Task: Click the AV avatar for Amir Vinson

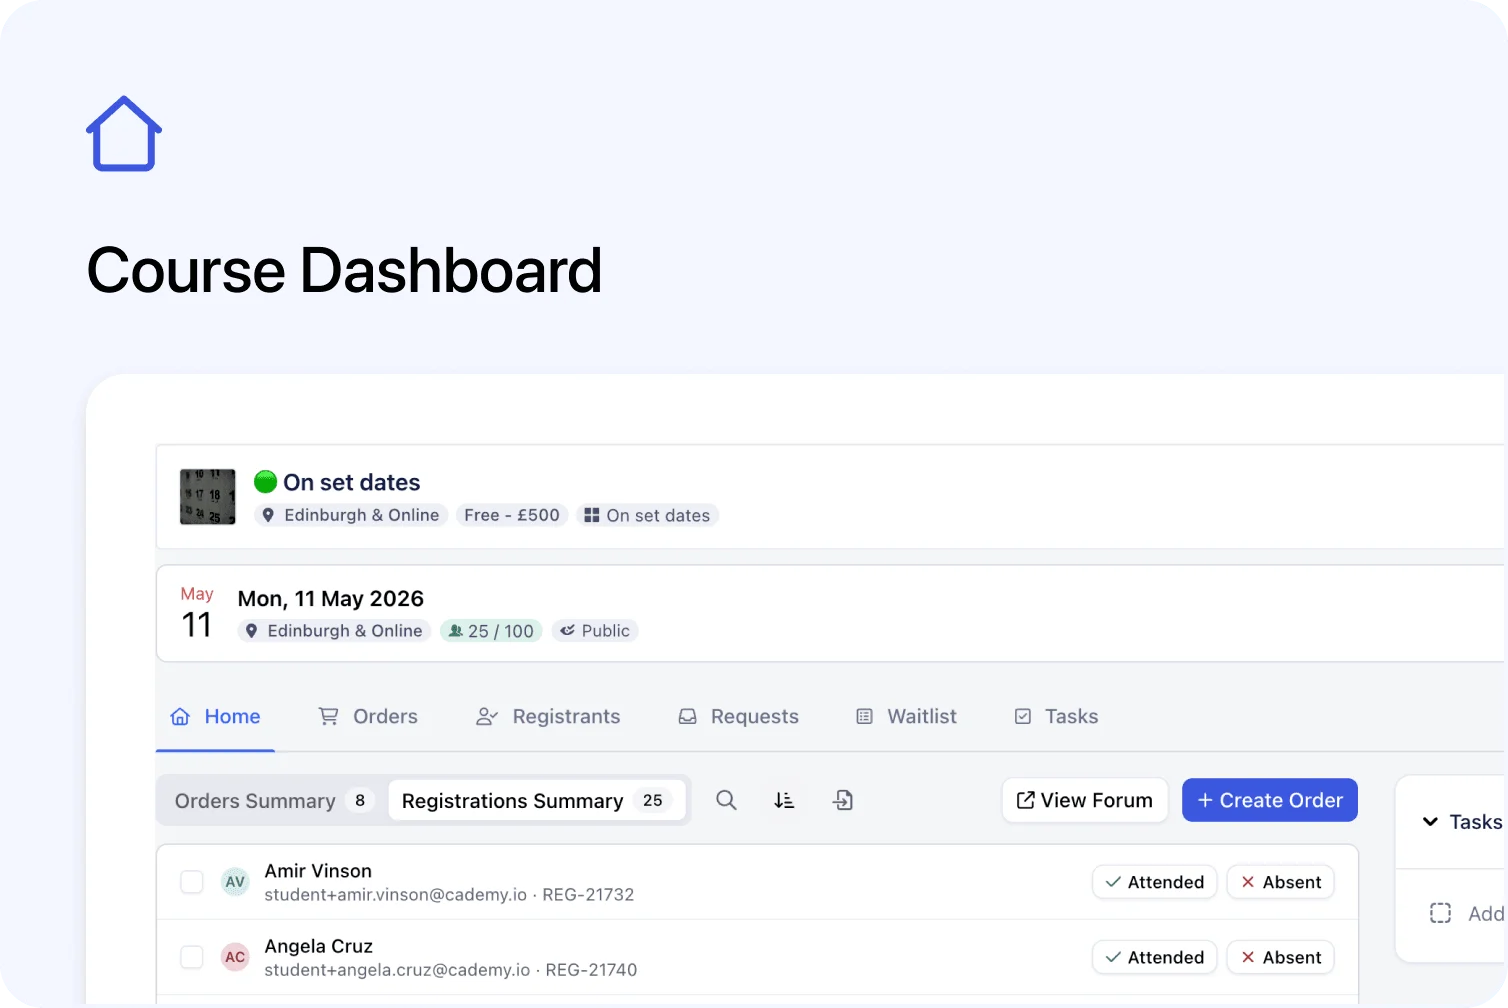Action: pos(235,882)
